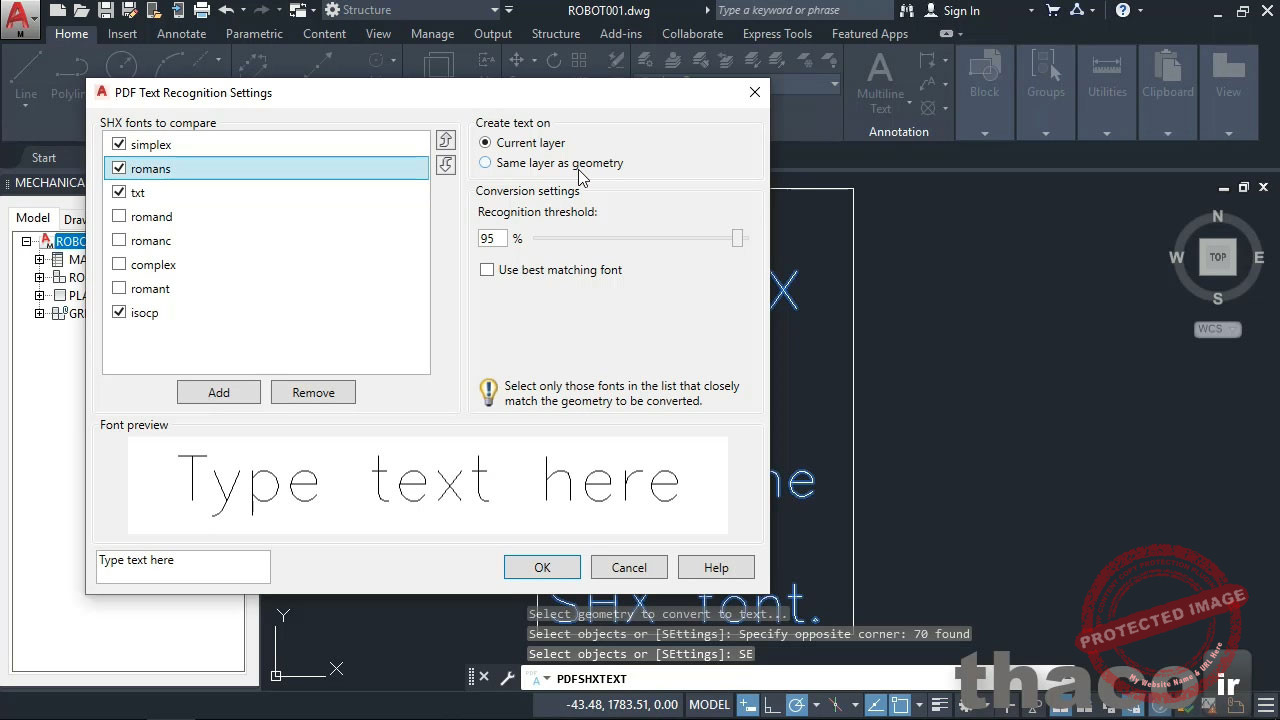
Task: Check the romand font checkbox
Action: (119, 216)
